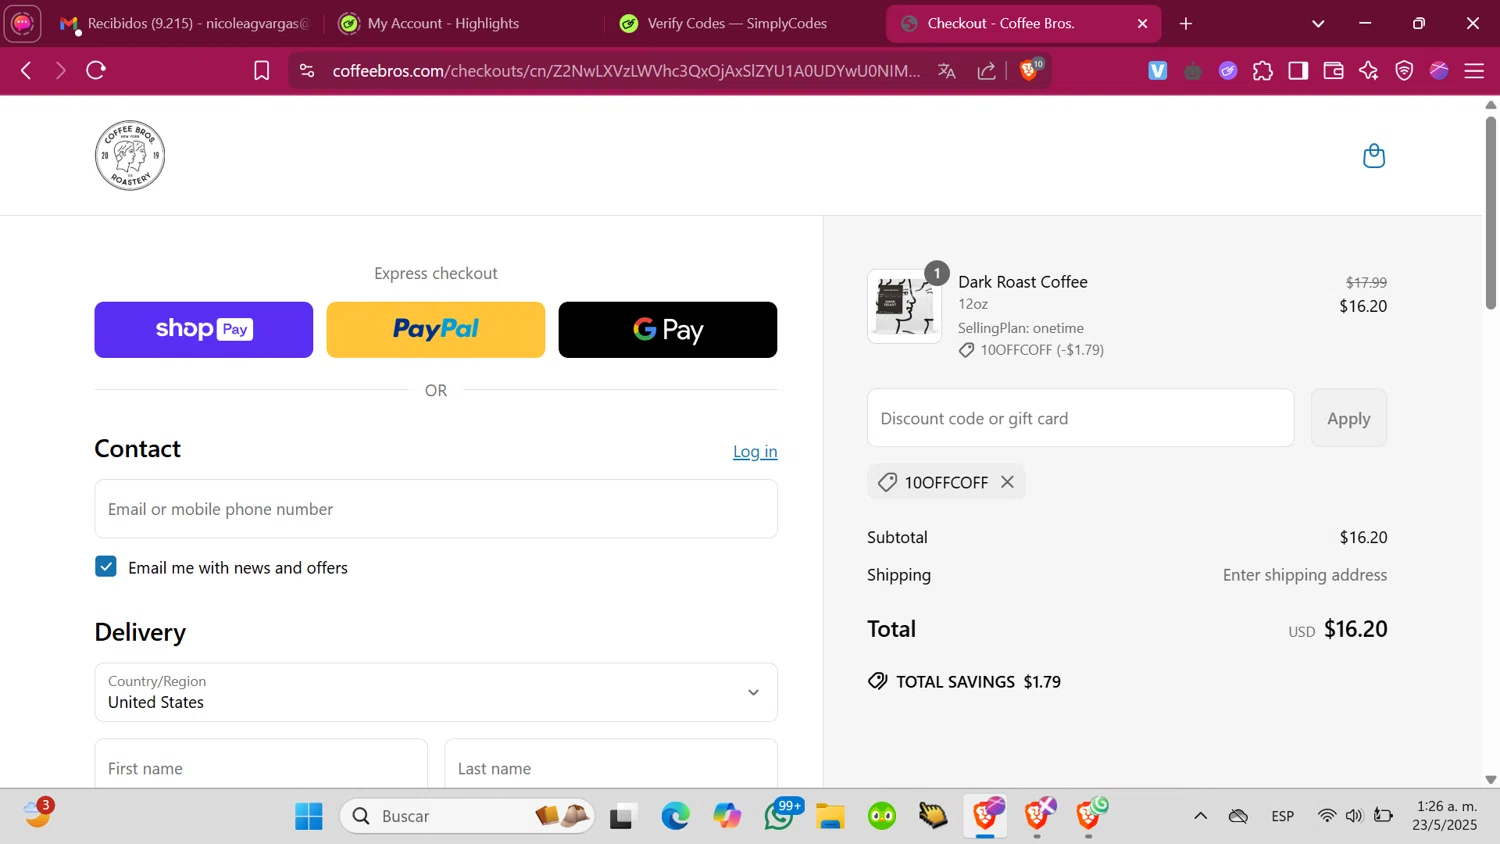
Task: Bookmark this page with the bookmark icon
Action: pos(261,71)
